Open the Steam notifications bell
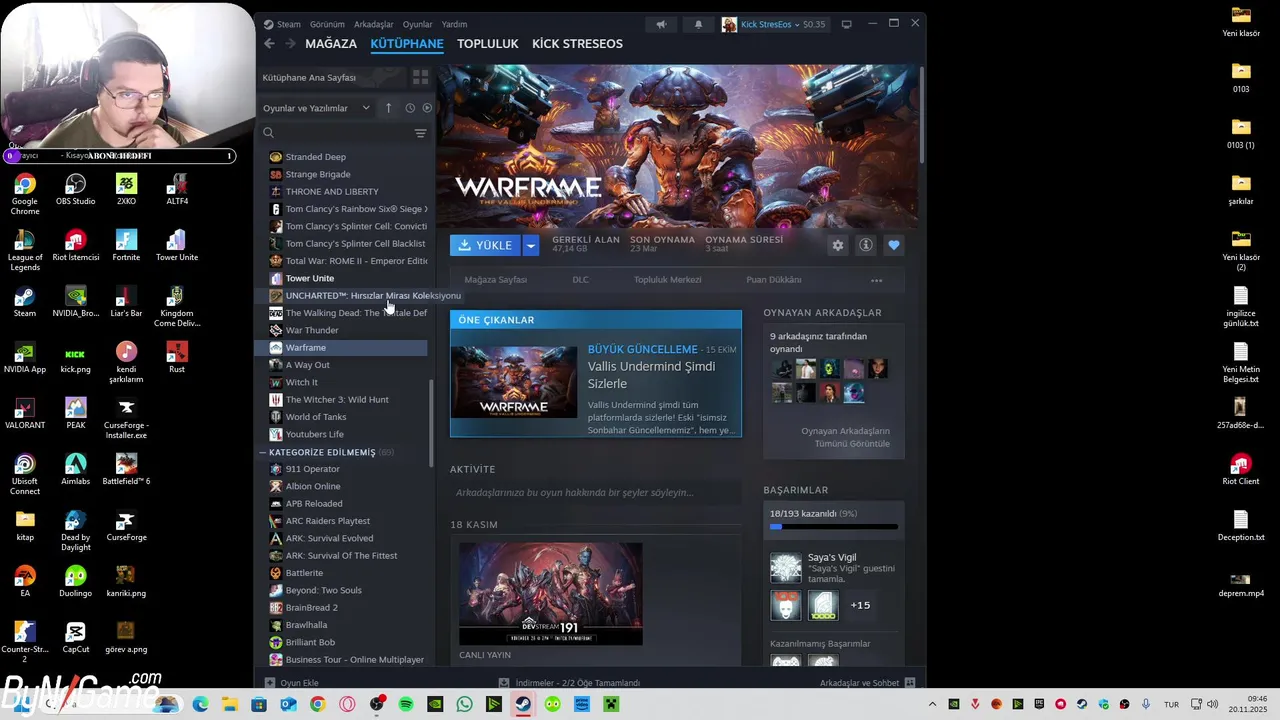 click(x=698, y=24)
